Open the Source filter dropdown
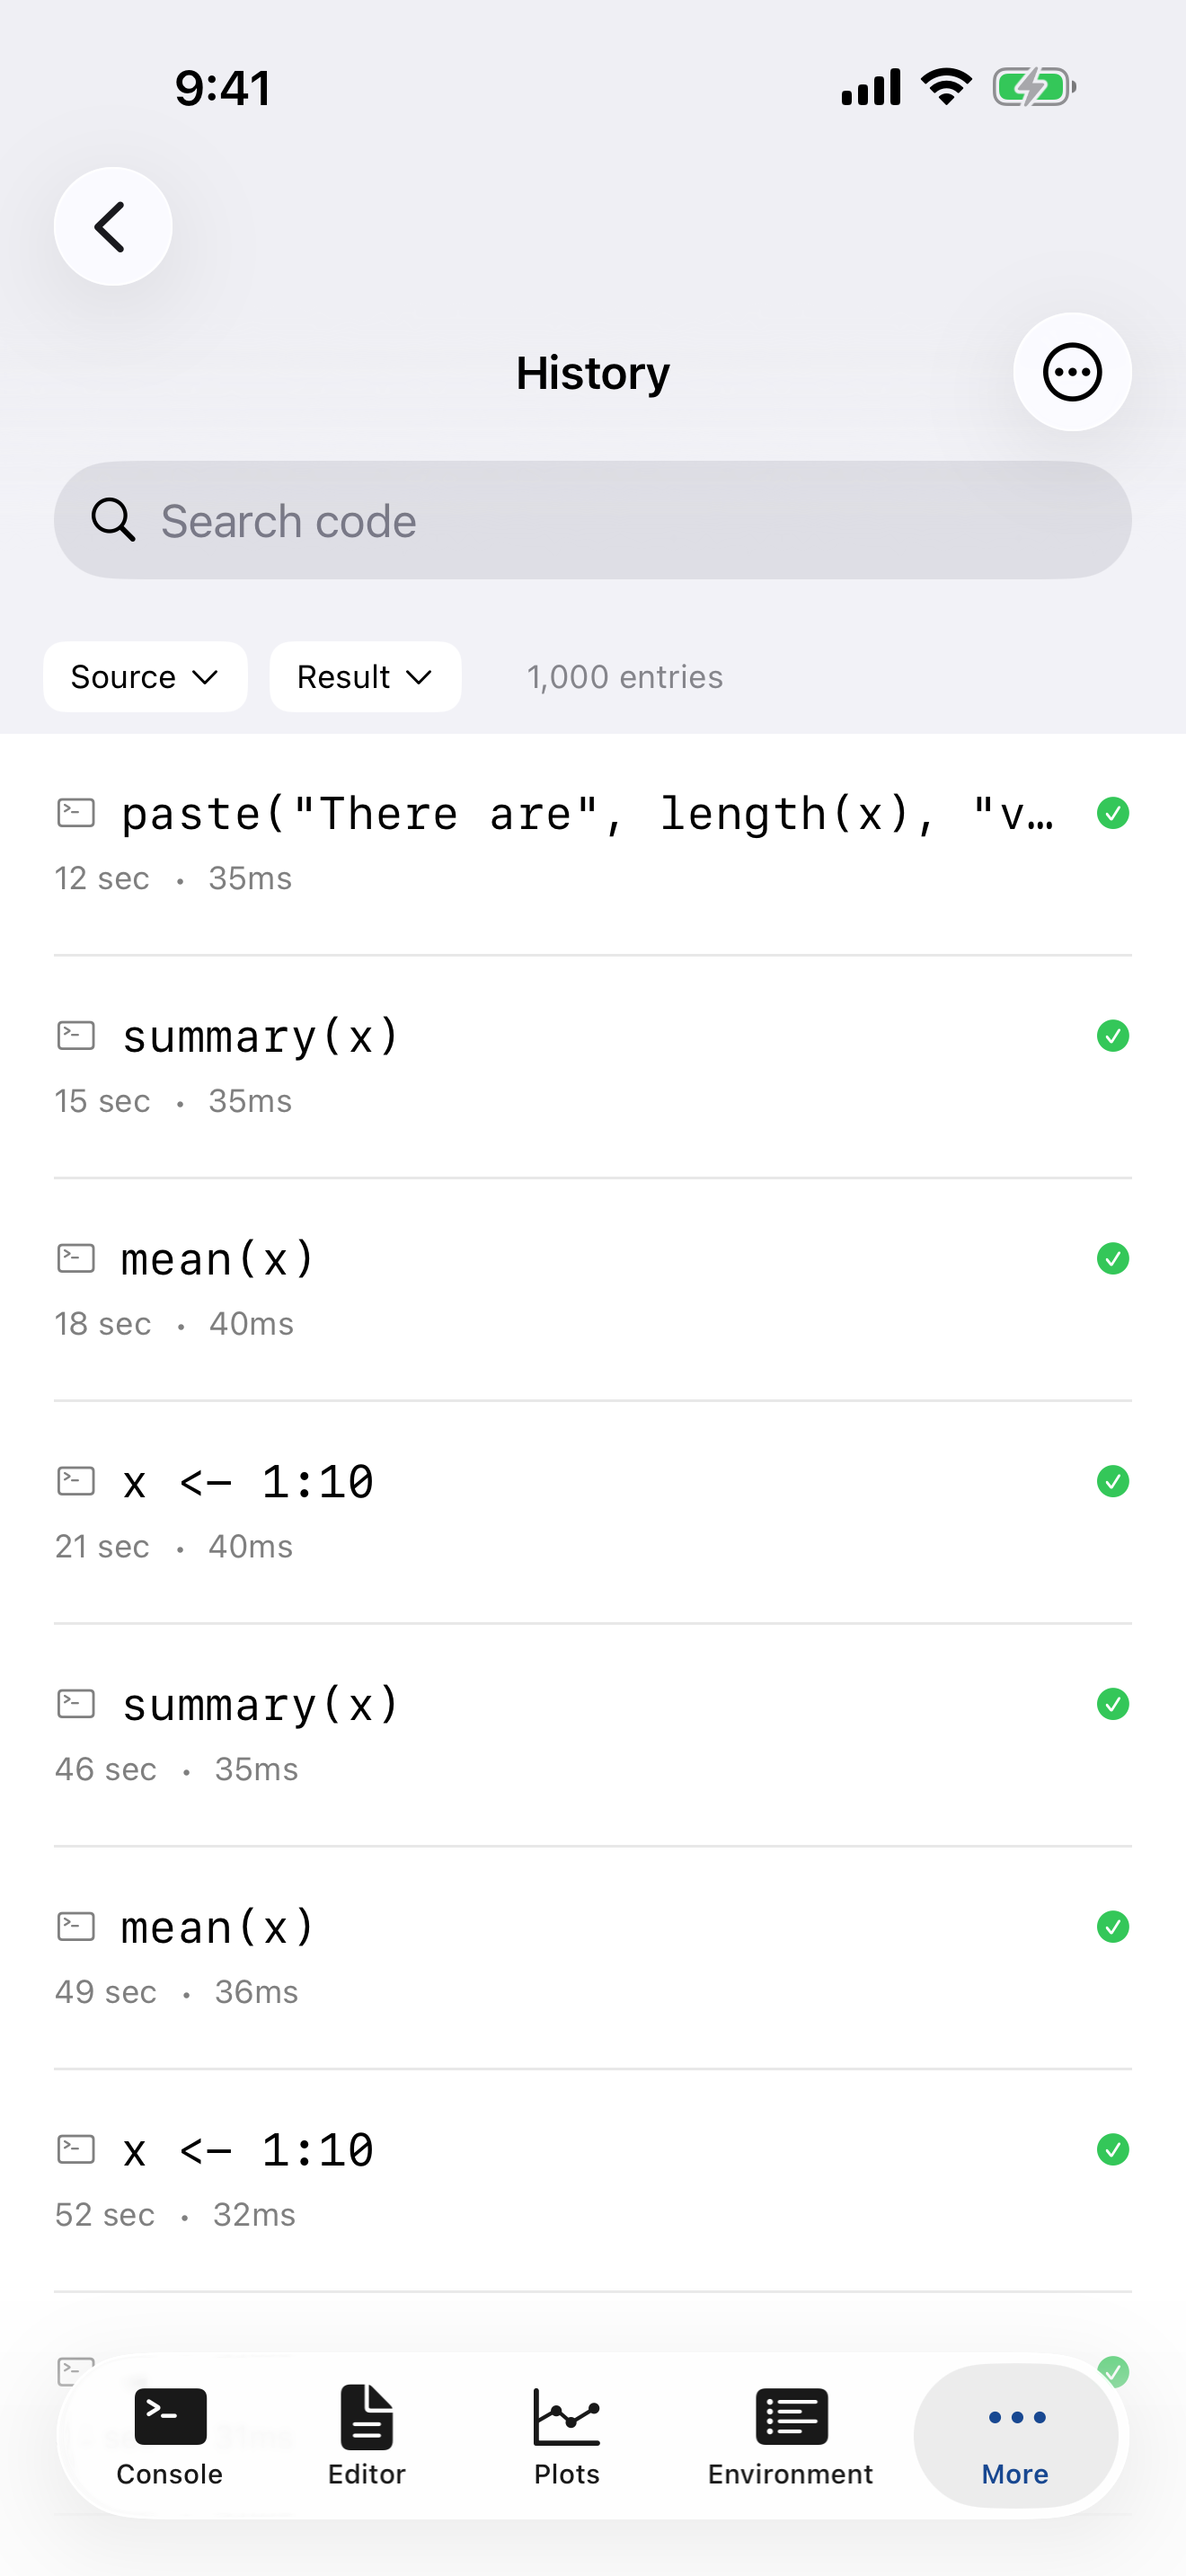Viewport: 1186px width, 2576px height. click(x=145, y=676)
